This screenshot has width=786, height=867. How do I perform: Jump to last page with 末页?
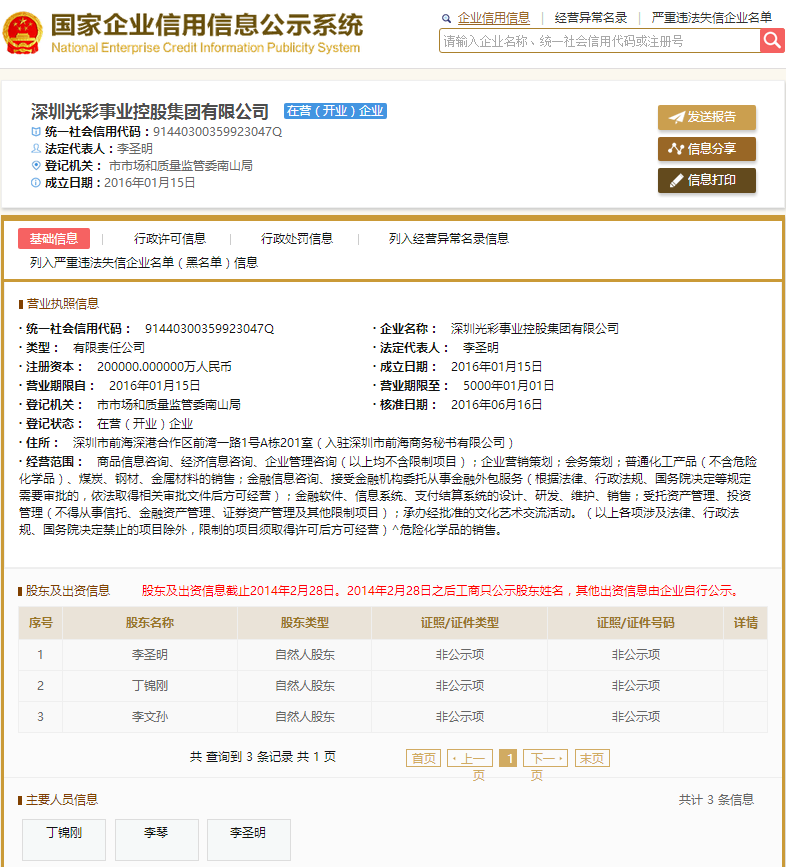coord(592,758)
